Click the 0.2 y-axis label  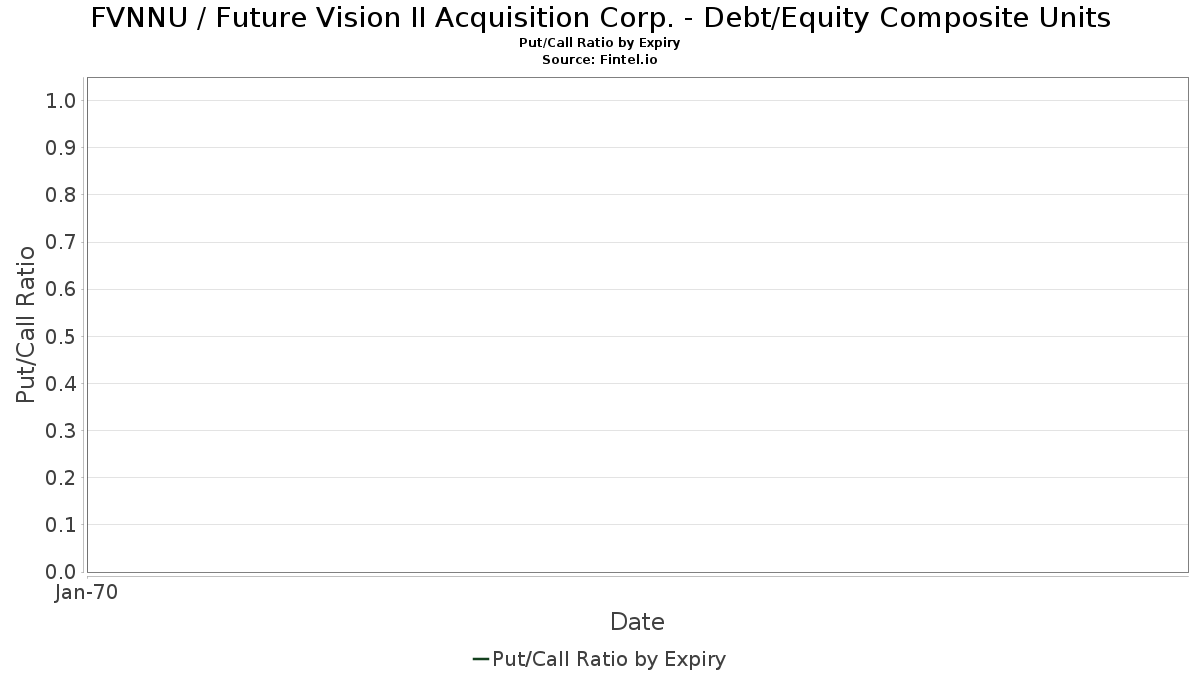click(x=61, y=478)
